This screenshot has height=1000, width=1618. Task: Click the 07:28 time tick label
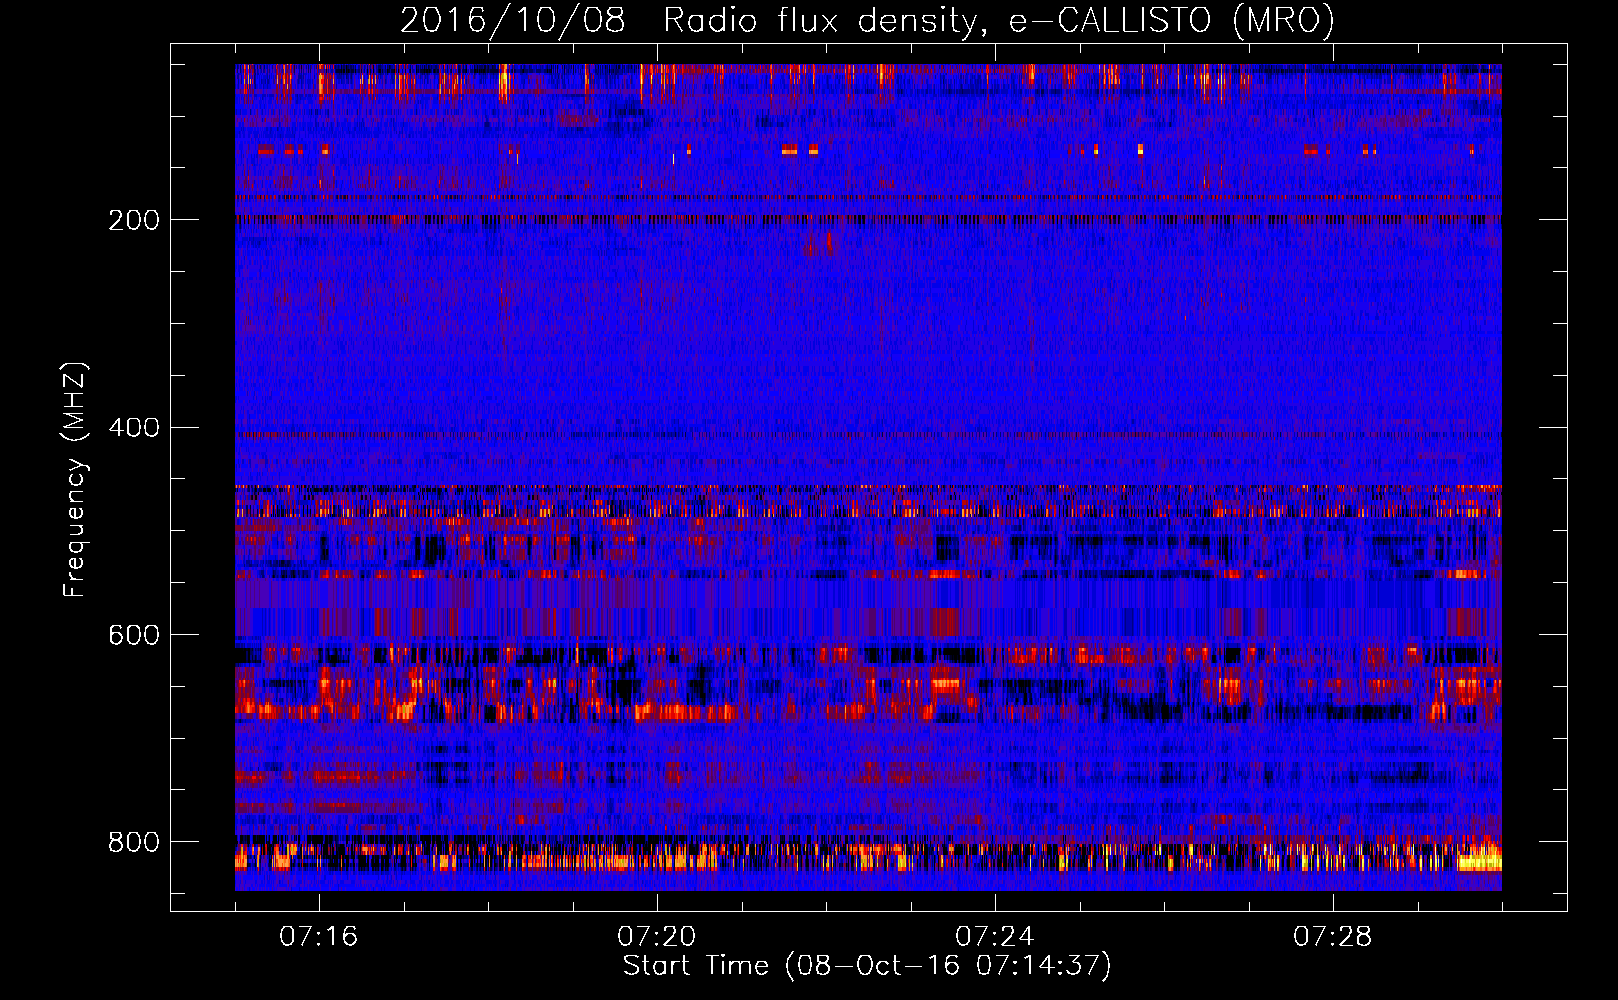[1333, 936]
